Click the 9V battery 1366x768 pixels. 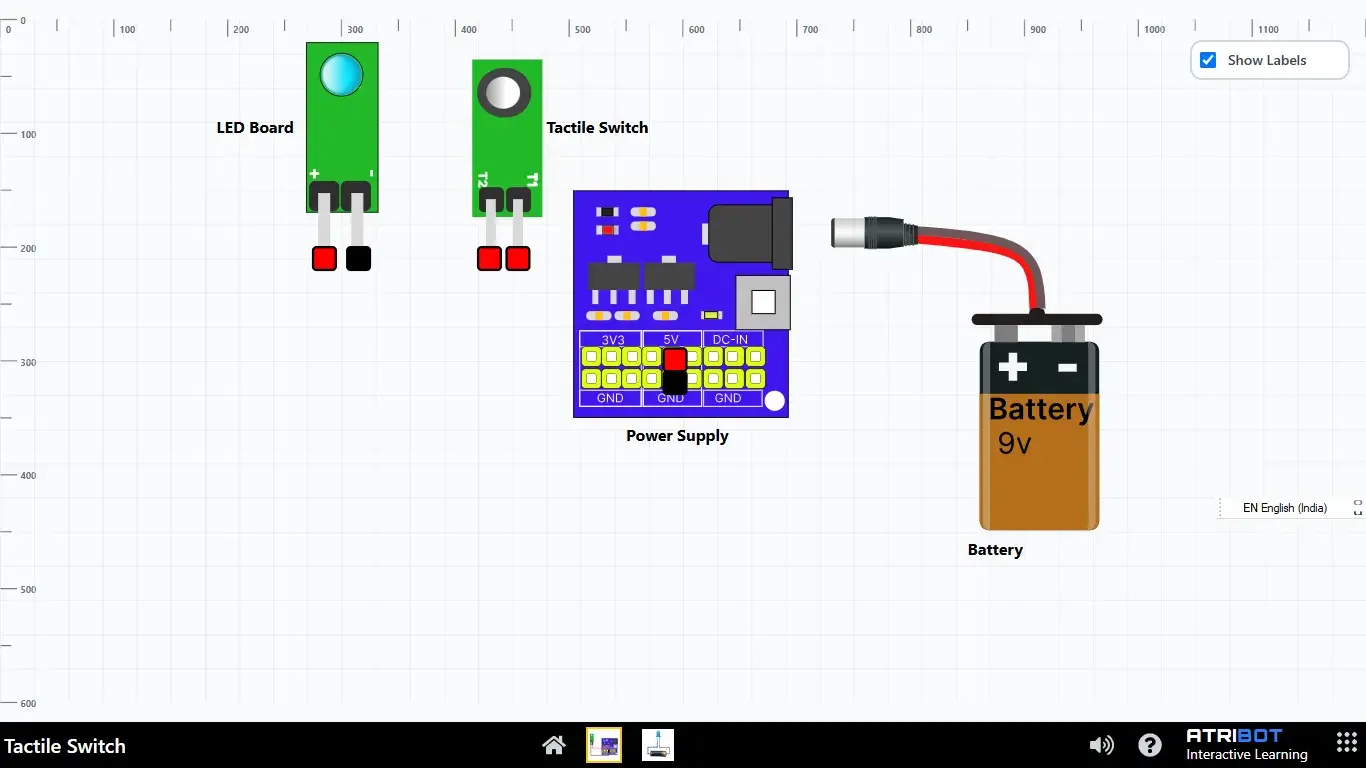(x=1039, y=435)
